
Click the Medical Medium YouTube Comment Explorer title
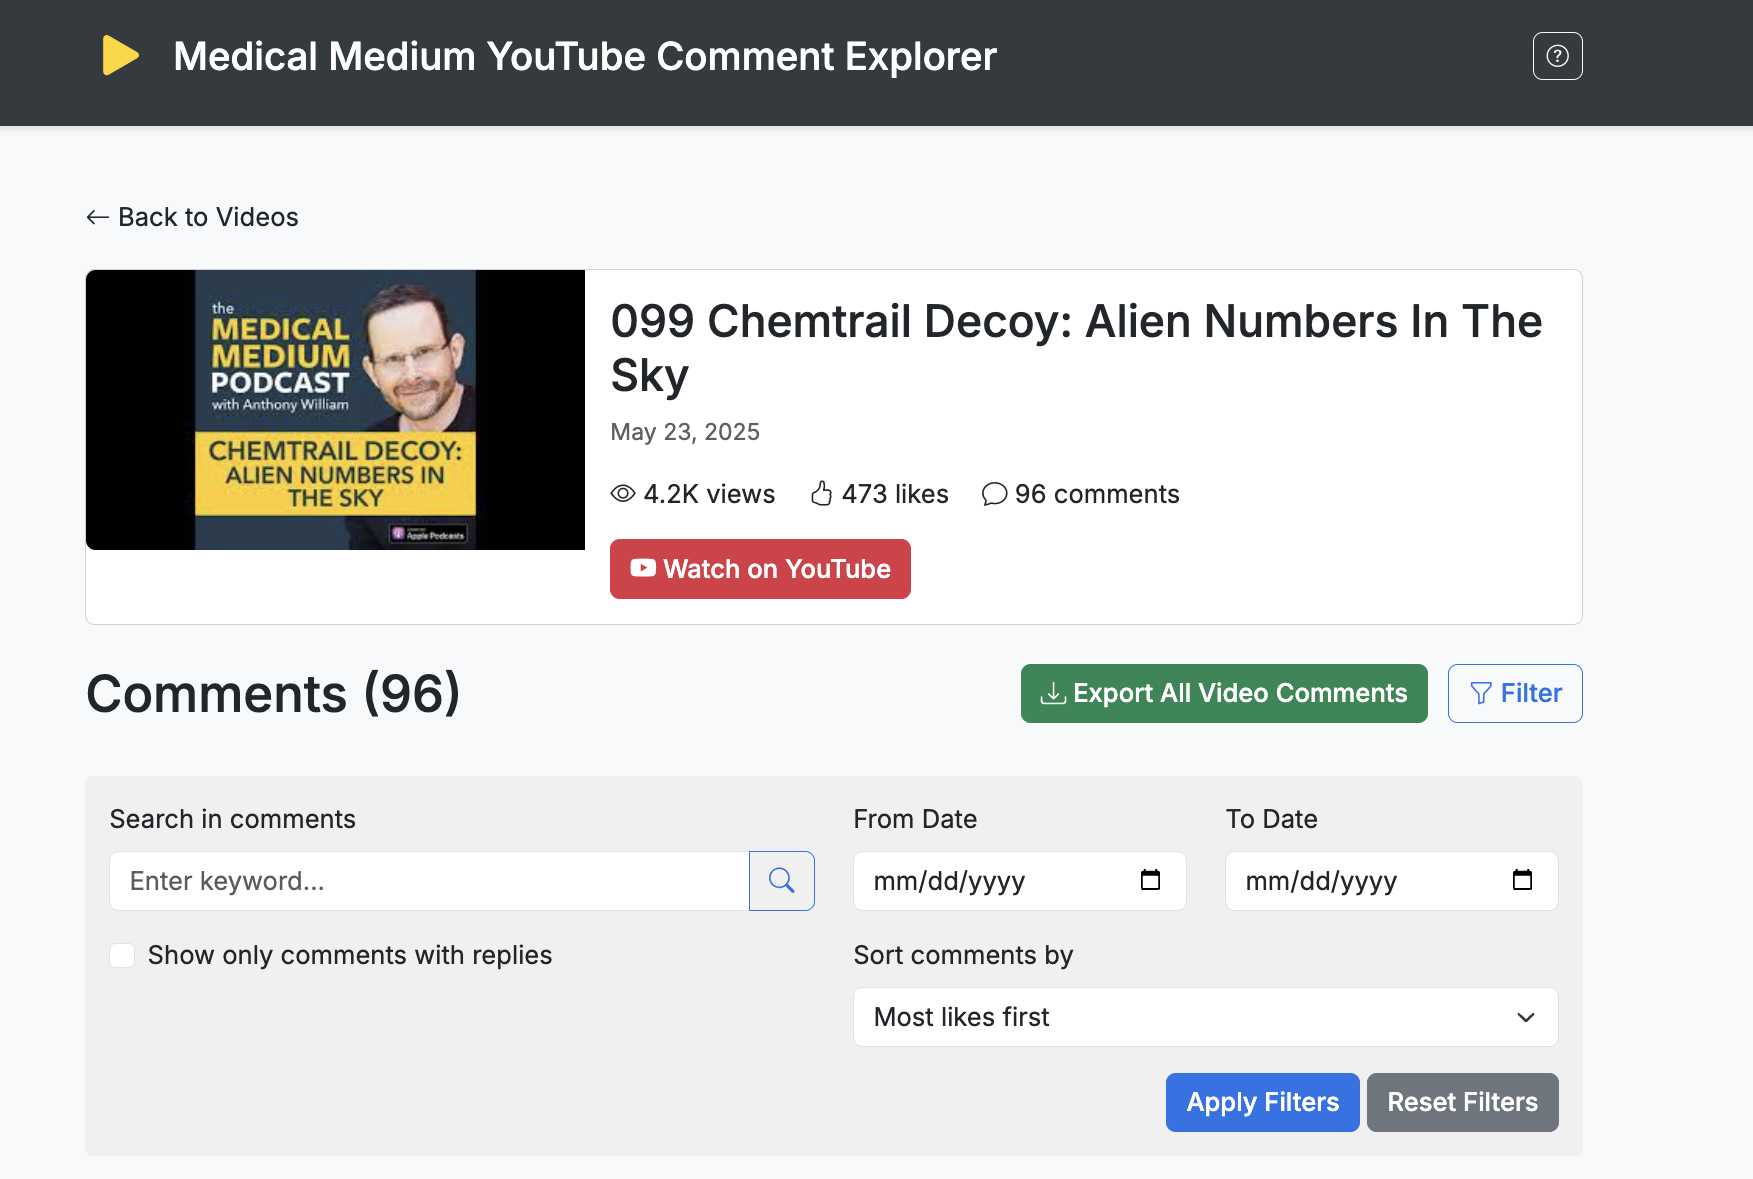(x=585, y=56)
